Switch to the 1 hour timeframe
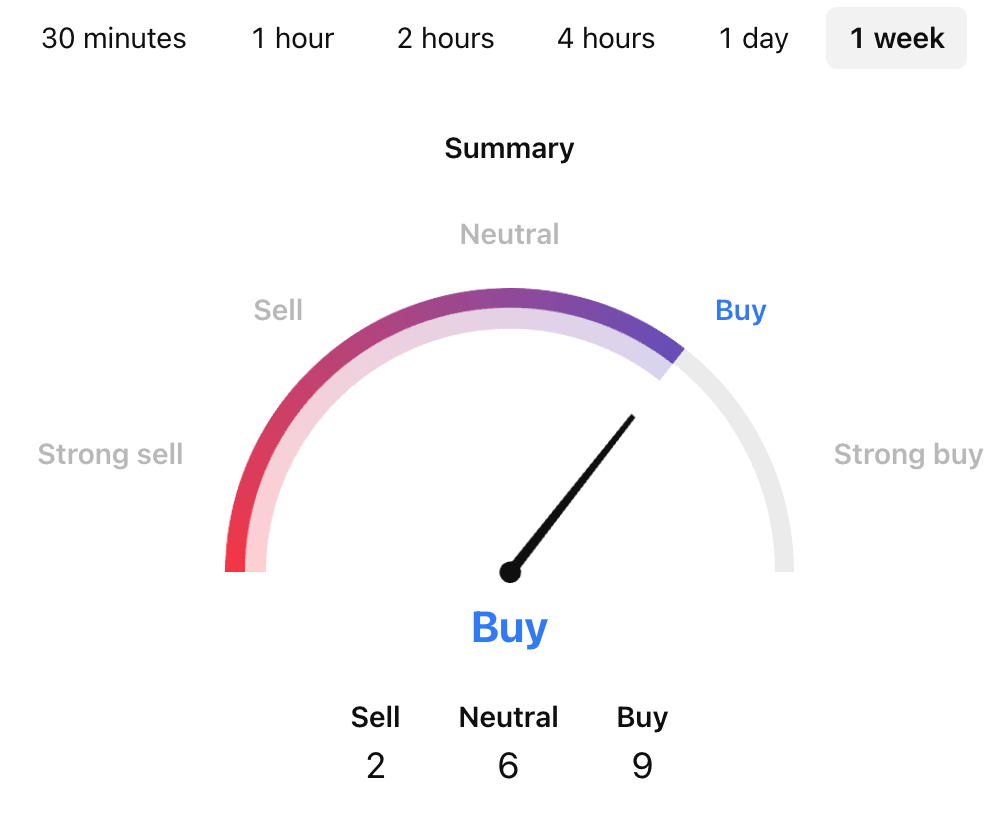 (x=292, y=39)
